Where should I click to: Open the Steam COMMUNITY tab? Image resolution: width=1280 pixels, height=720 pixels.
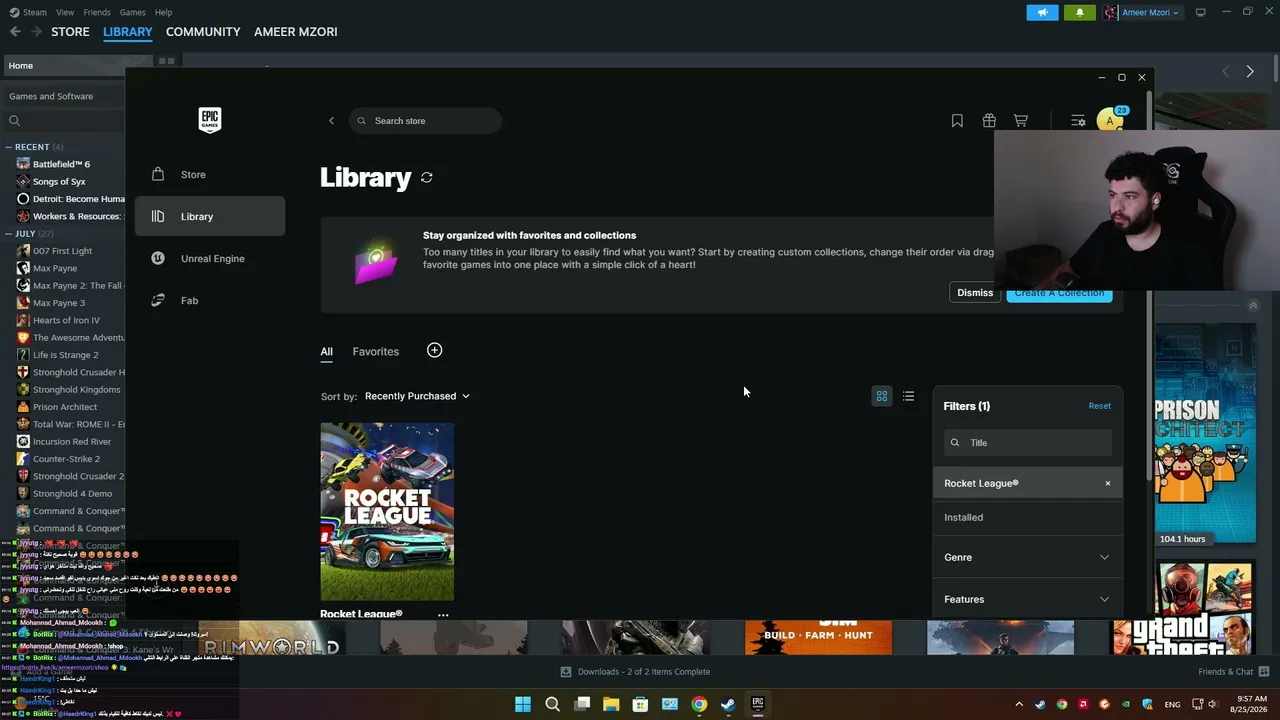(203, 32)
